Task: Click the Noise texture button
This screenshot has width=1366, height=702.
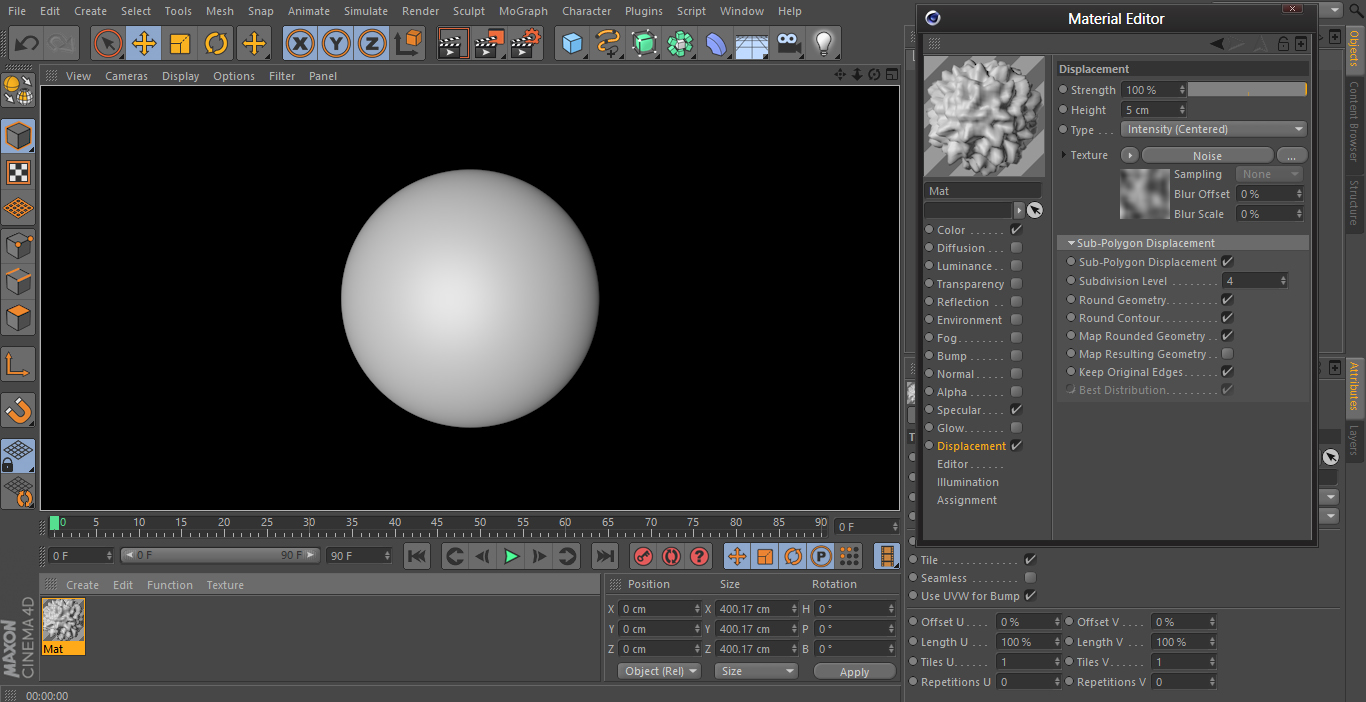Action: pyautogui.click(x=1206, y=156)
